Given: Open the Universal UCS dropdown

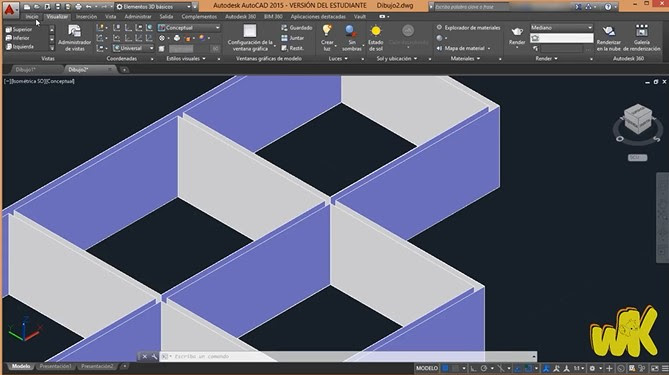Looking at the screenshot, I should pyautogui.click(x=133, y=48).
